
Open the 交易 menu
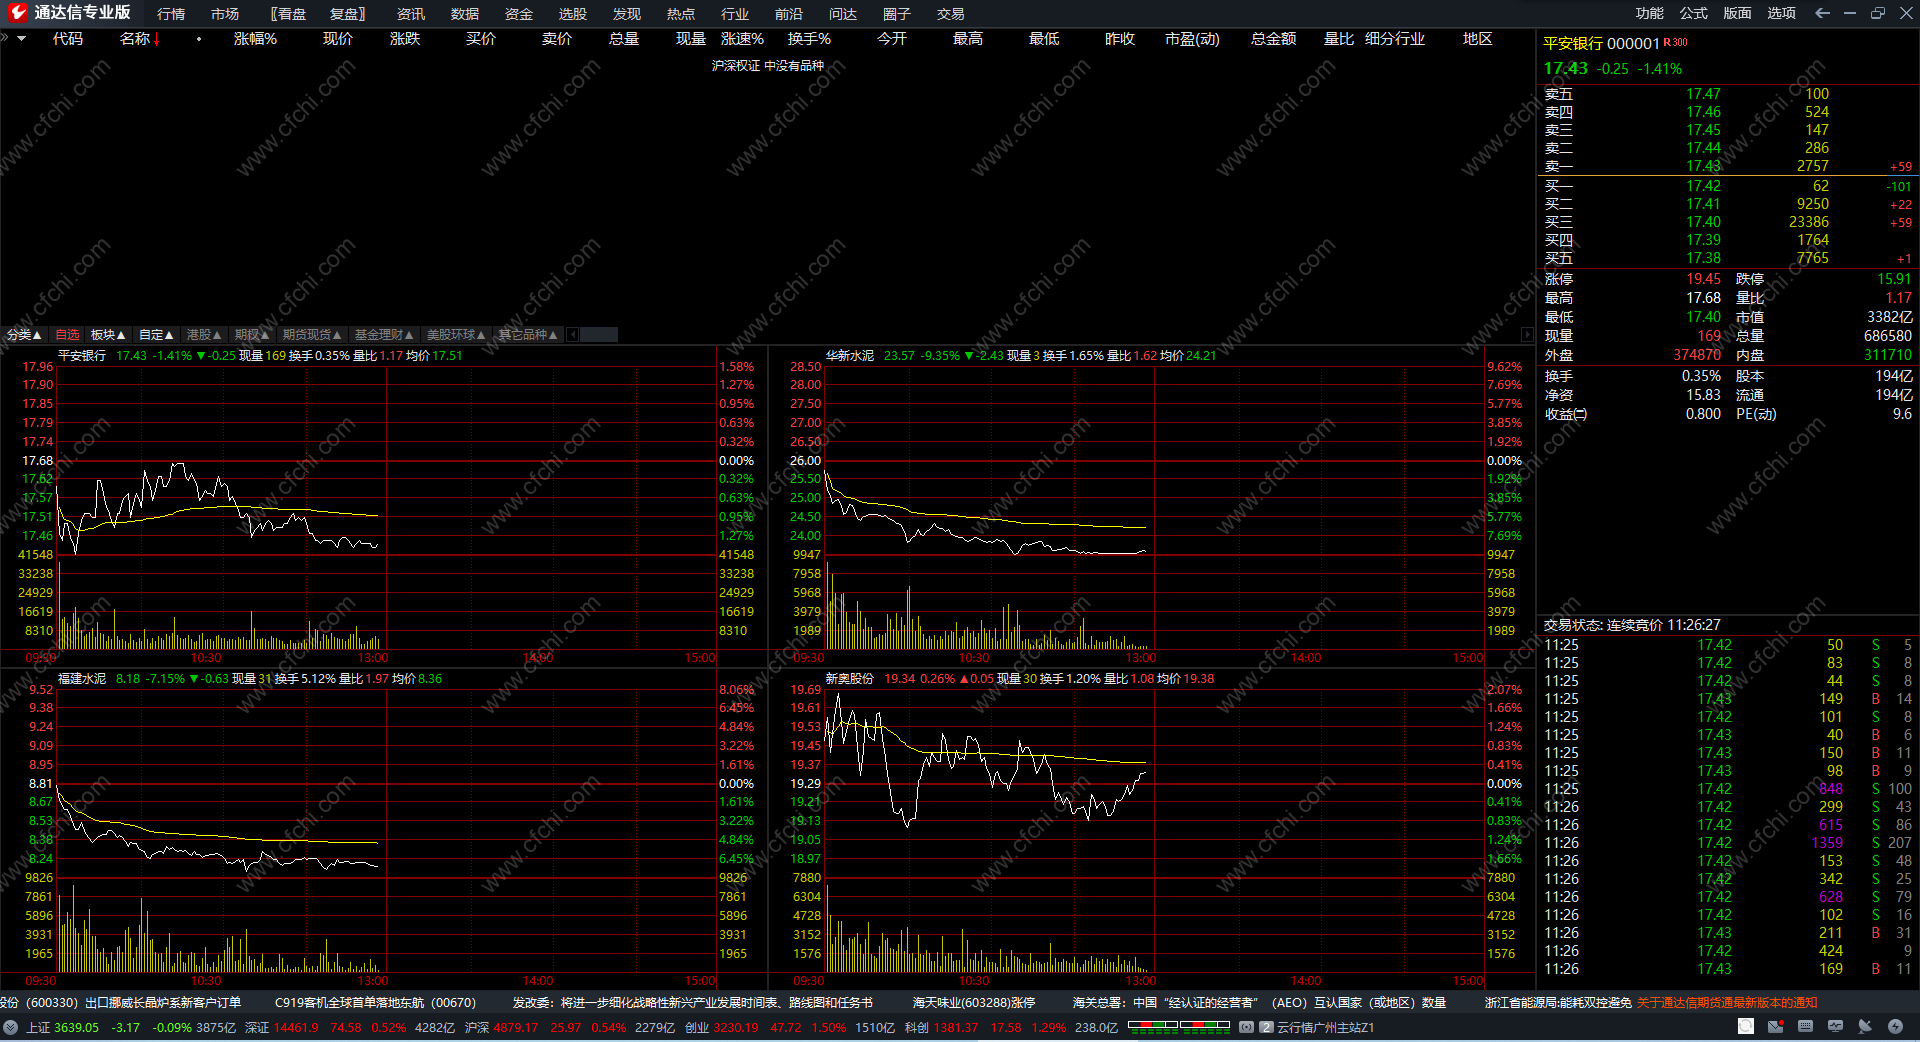tap(951, 14)
